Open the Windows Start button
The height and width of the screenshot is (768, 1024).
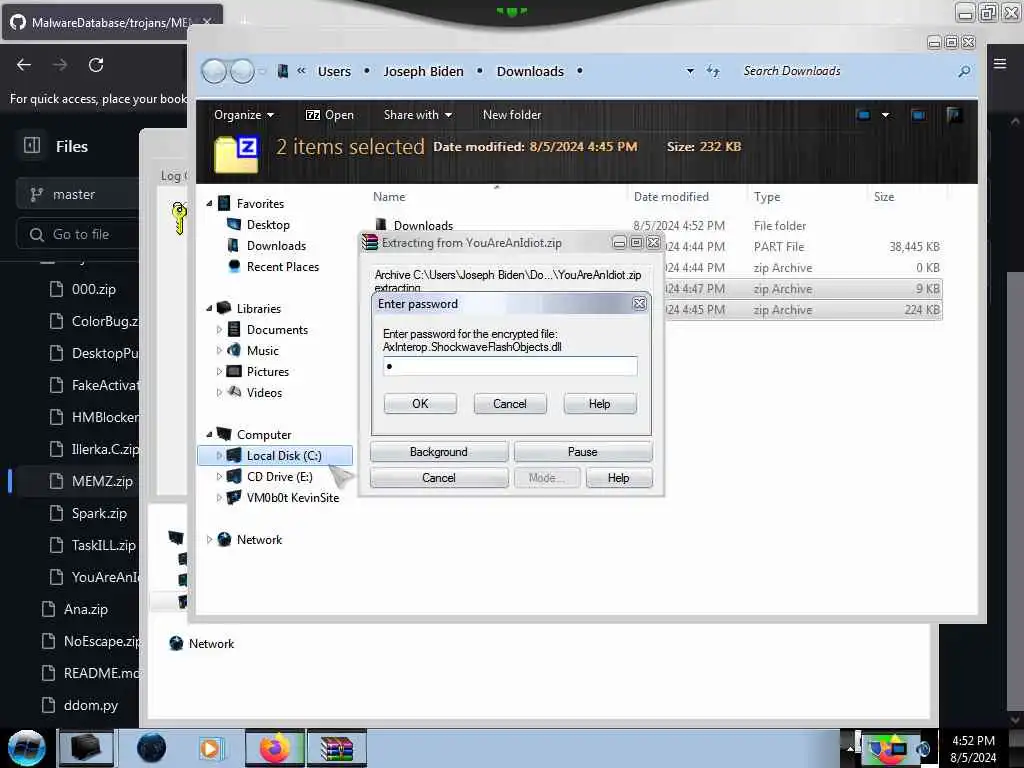[x=27, y=748]
